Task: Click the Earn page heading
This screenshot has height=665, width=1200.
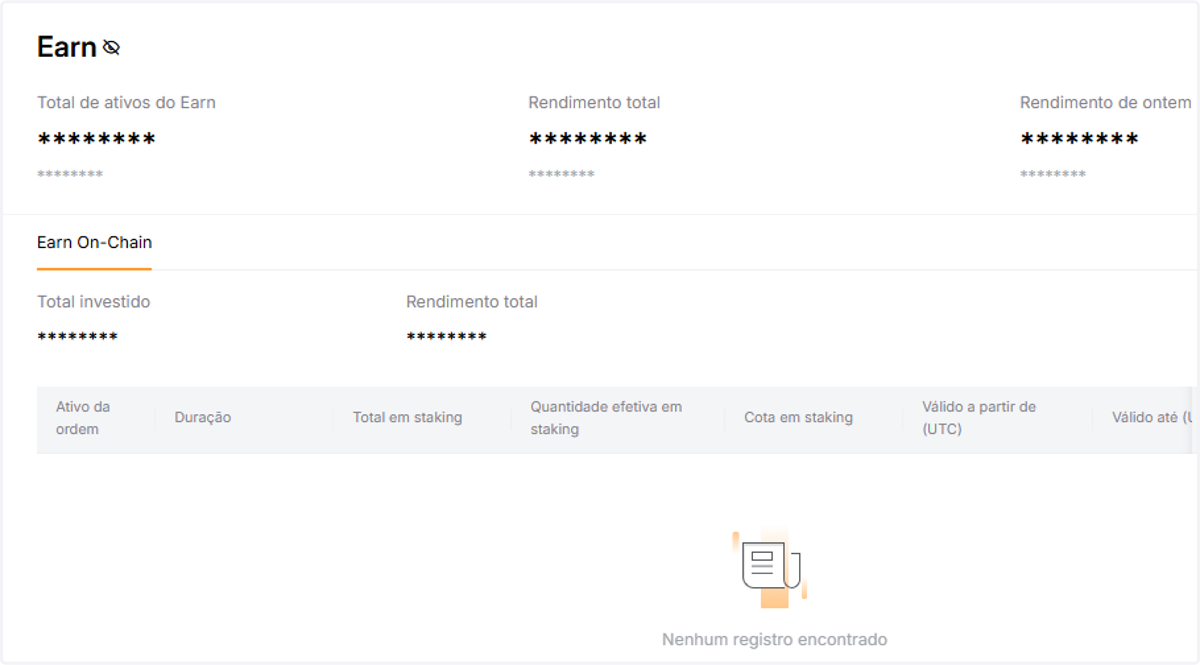Action: click(x=67, y=47)
